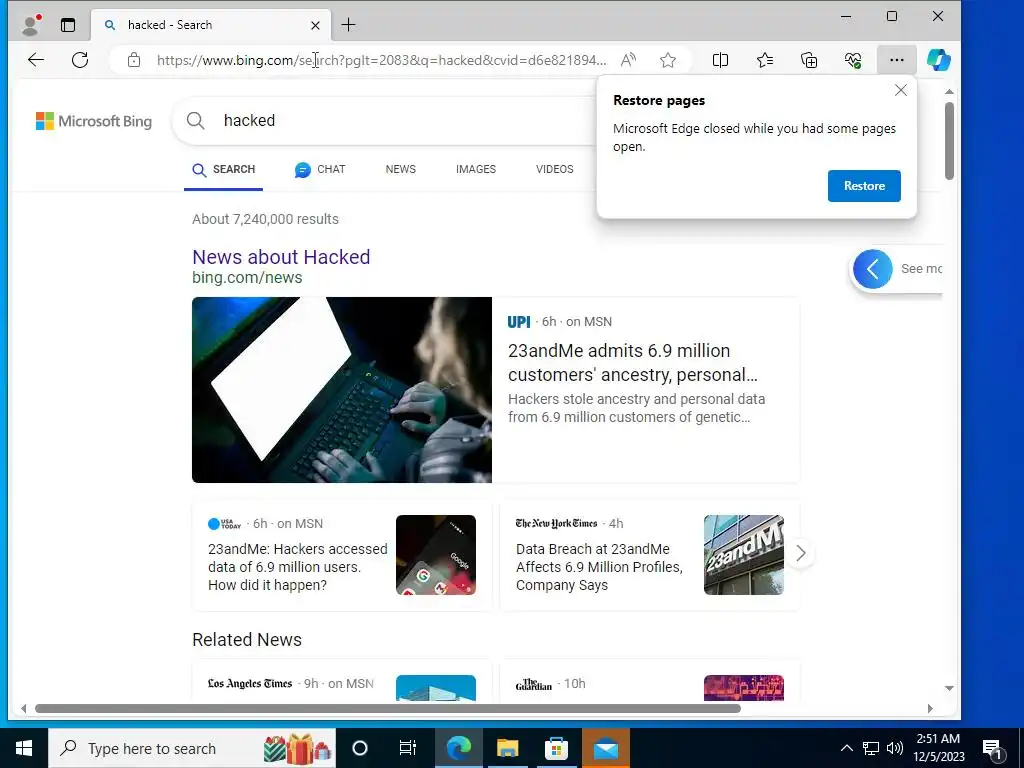Click the search magnifier icon in Bing box
Viewport: 1024px width, 768px height.
195,120
